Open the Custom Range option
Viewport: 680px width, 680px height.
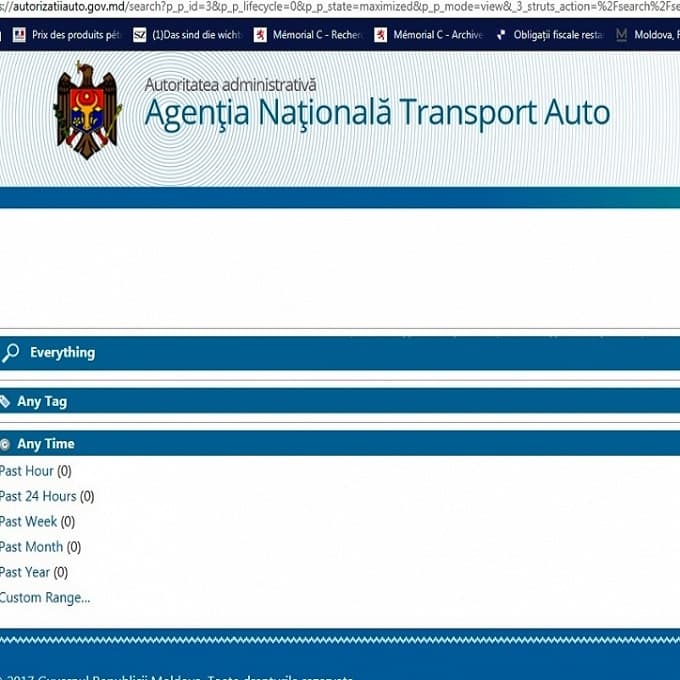click(45, 598)
